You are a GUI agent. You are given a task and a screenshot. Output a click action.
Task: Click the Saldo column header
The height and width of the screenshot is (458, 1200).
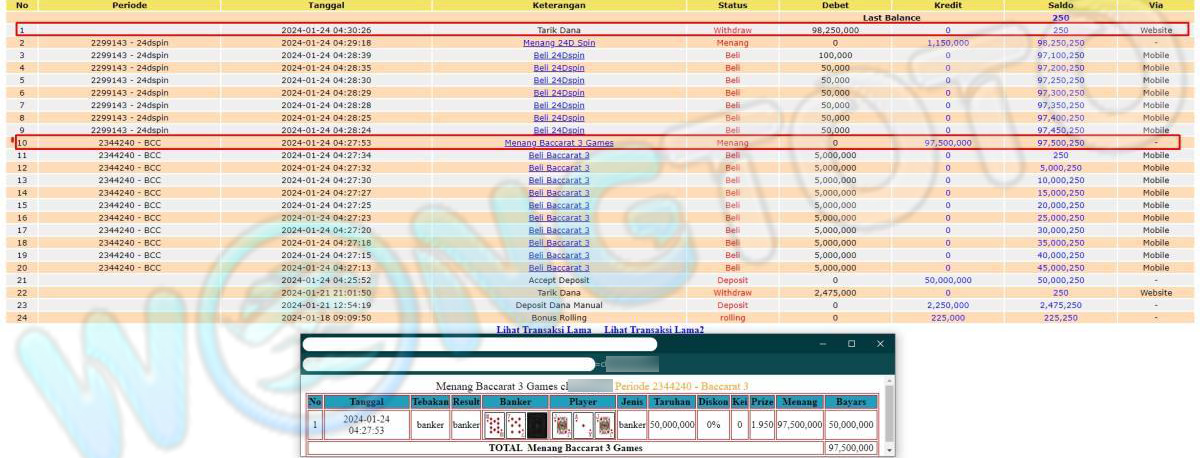(x=1060, y=6)
